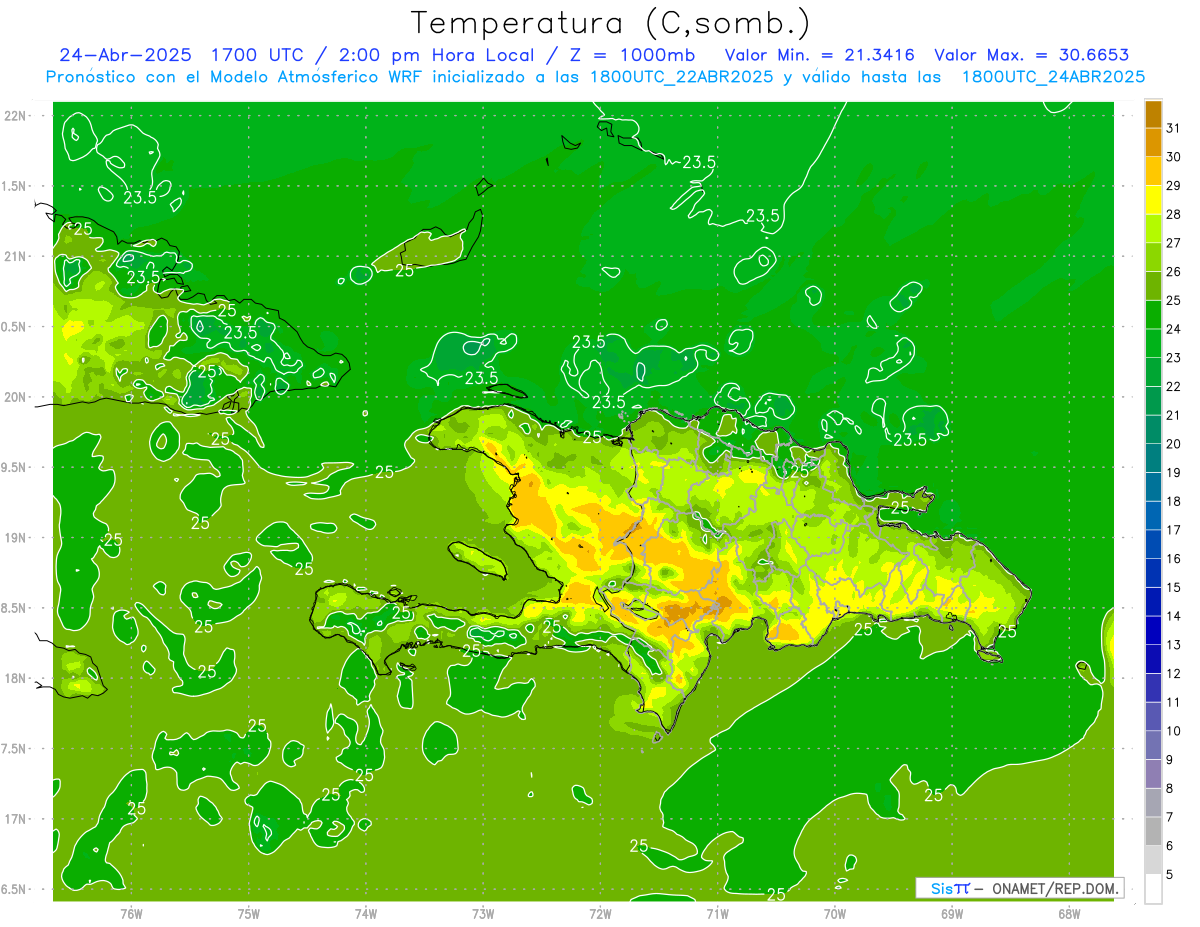Viewport: 1200px width, 927px height.
Task: Click the '8' legend scale label
Action: click(x=1170, y=788)
